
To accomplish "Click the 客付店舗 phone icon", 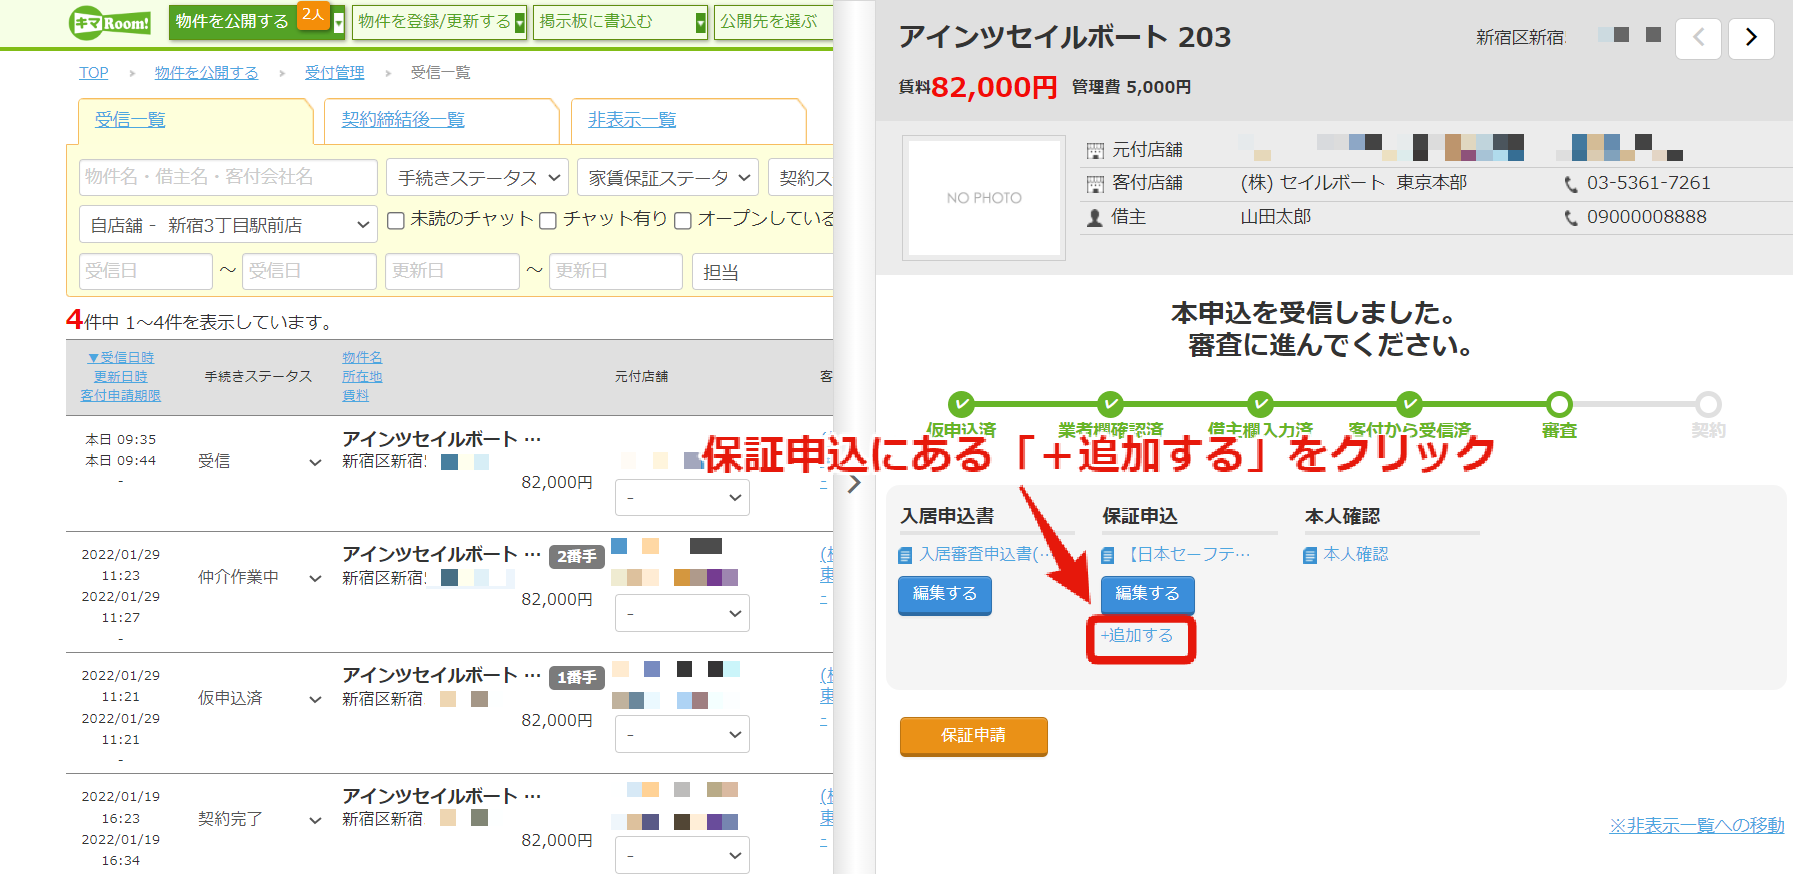I will click(1571, 184).
